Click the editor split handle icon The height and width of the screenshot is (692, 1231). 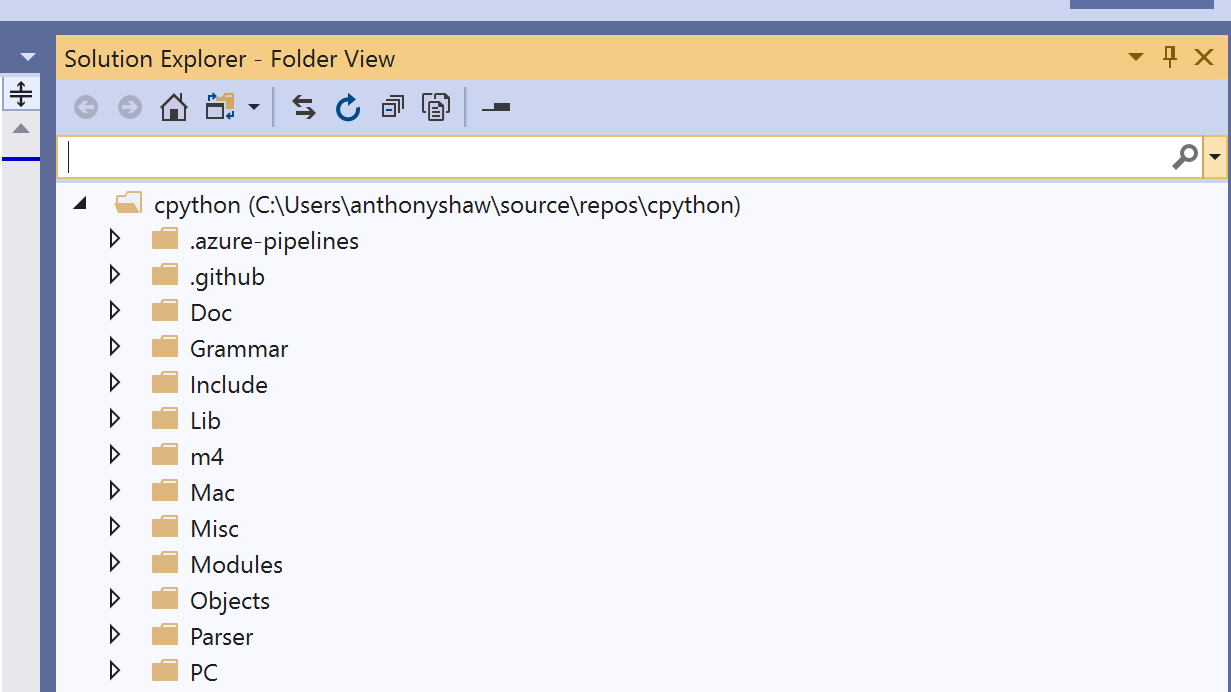(x=20, y=95)
